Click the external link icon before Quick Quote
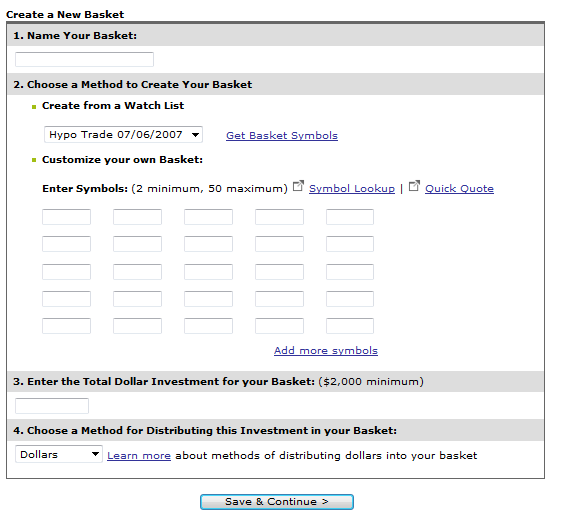The image size is (563, 523). 414,186
